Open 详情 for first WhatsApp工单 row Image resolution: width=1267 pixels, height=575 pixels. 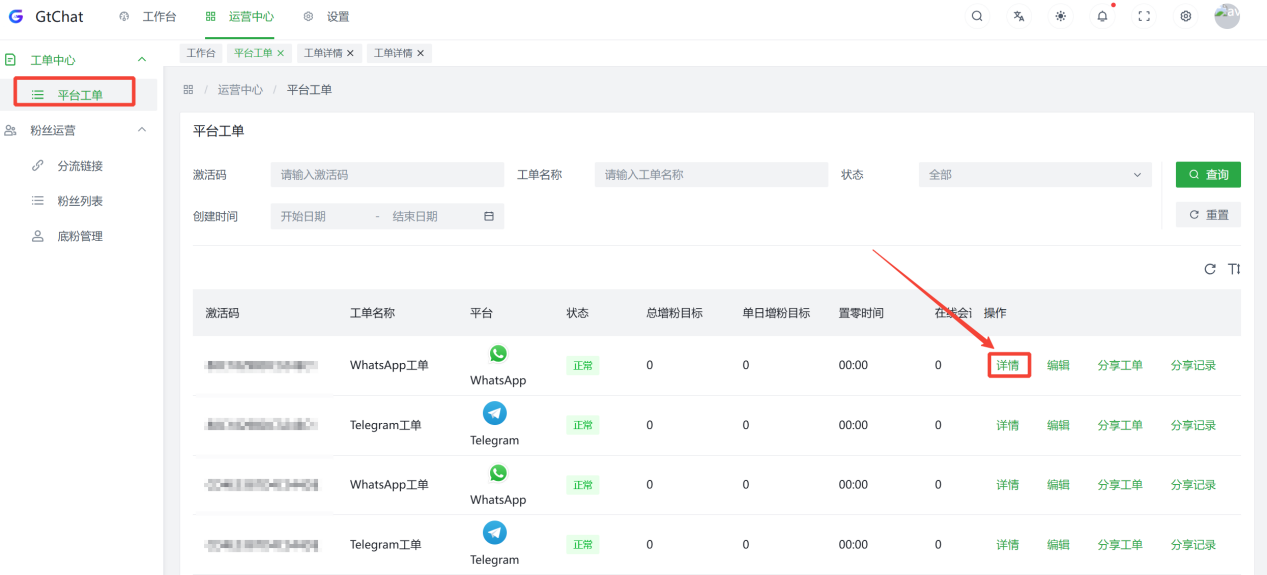click(1007, 366)
